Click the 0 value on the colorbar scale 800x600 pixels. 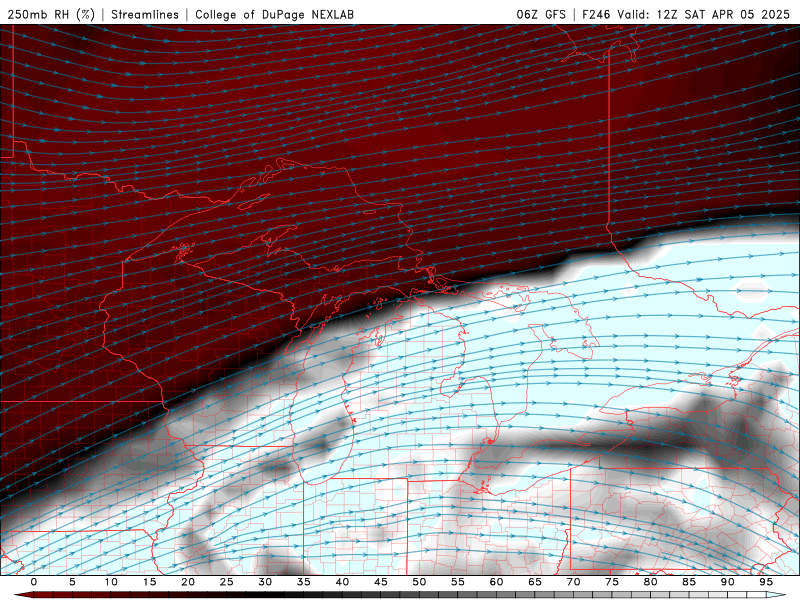pos(34,582)
